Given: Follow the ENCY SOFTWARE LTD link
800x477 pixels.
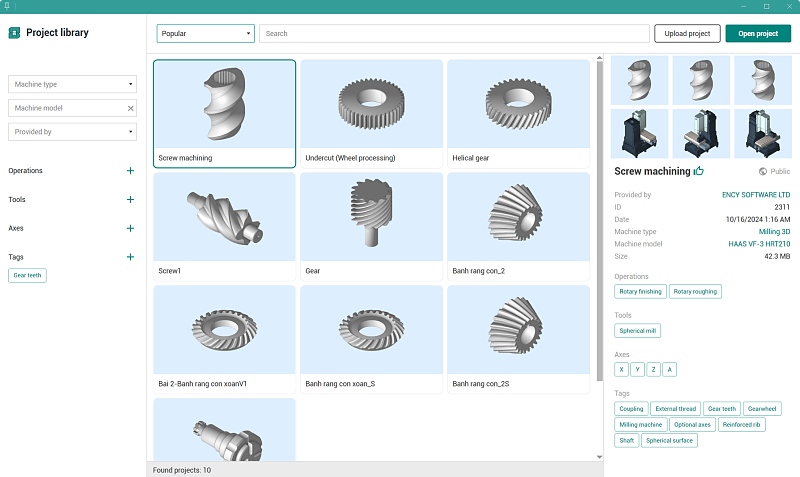Looking at the screenshot, I should pyautogui.click(x=755, y=195).
